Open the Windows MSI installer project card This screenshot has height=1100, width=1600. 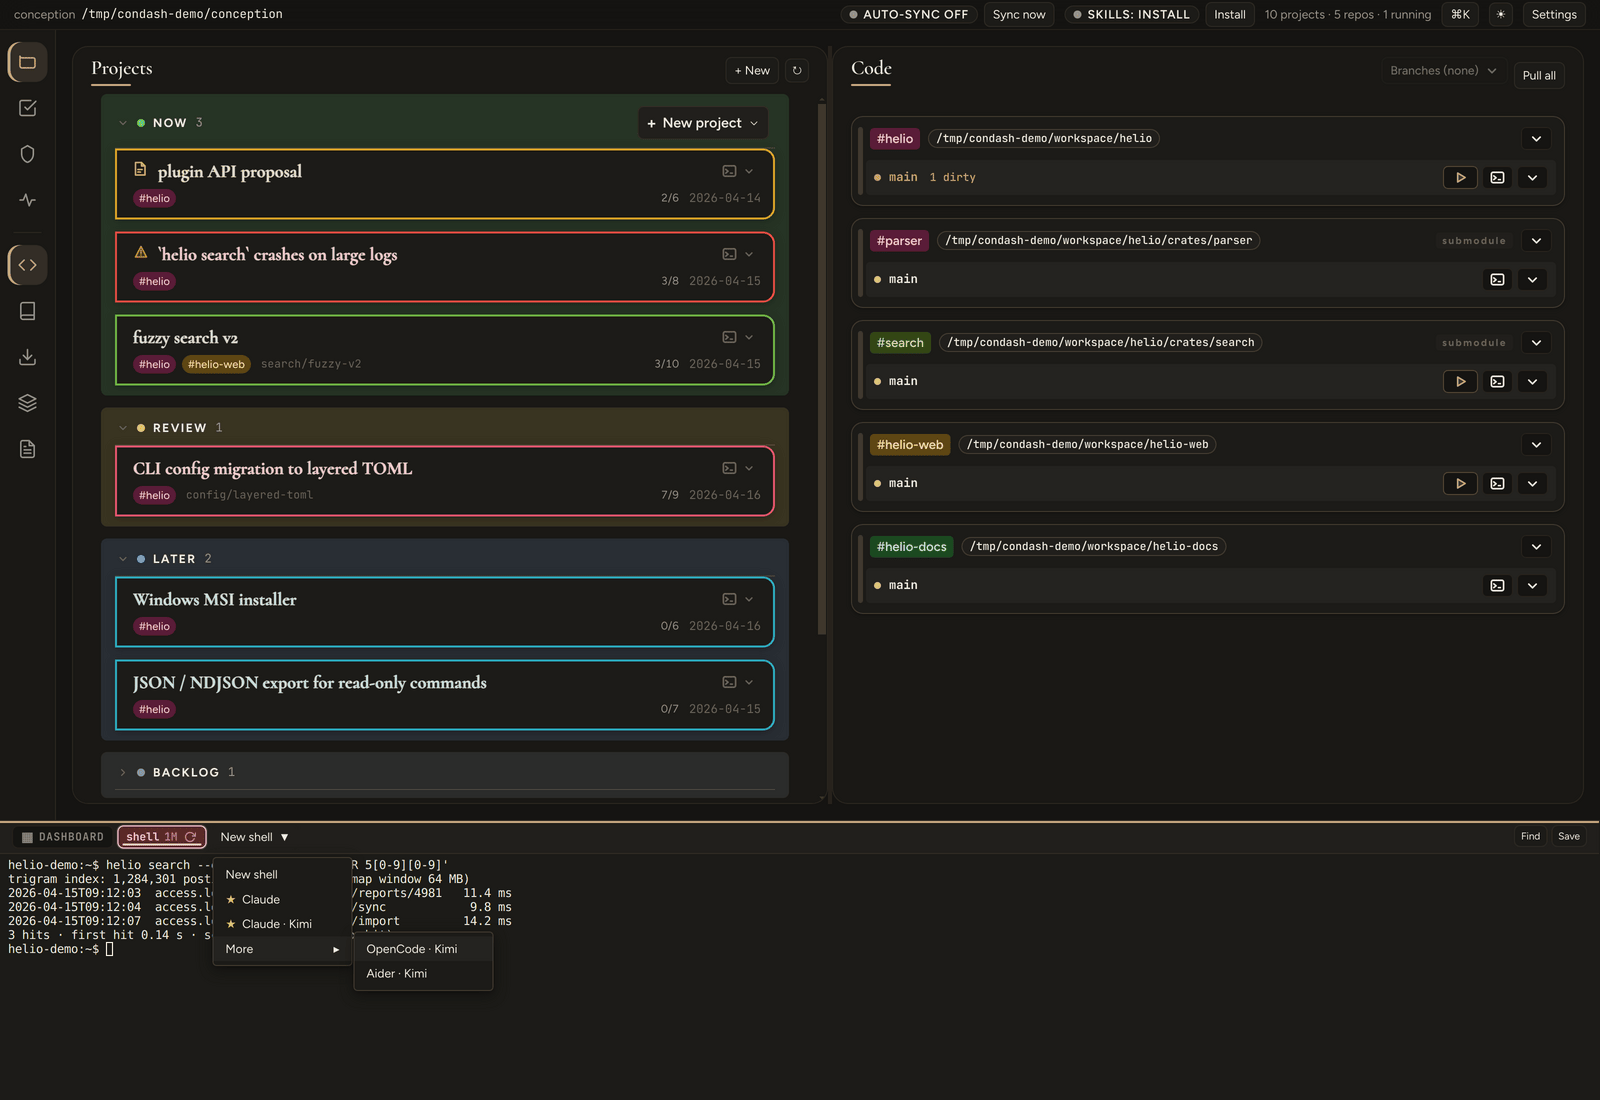445,612
